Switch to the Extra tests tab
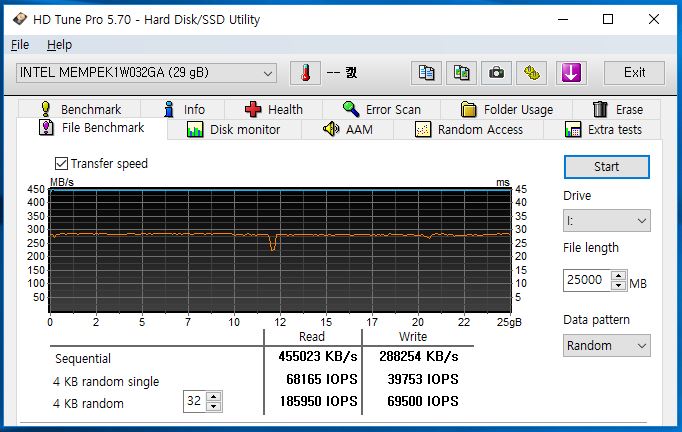This screenshot has height=432, width=682. pos(602,130)
